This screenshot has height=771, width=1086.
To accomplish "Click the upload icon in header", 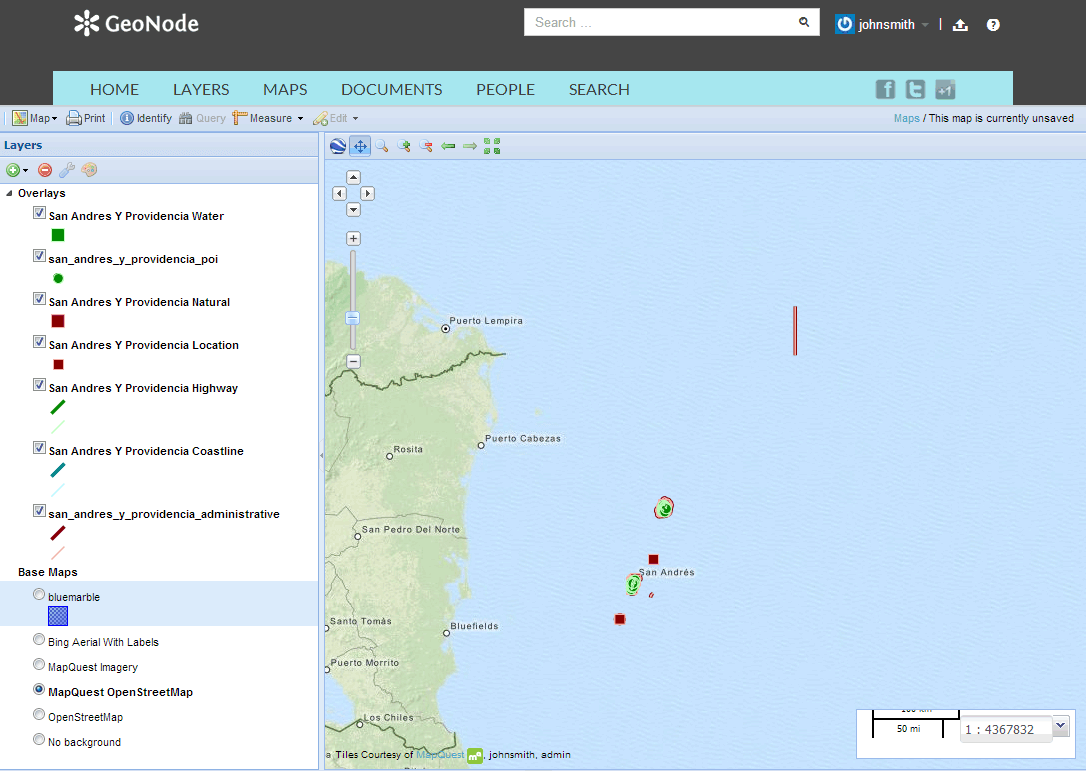I will point(960,25).
